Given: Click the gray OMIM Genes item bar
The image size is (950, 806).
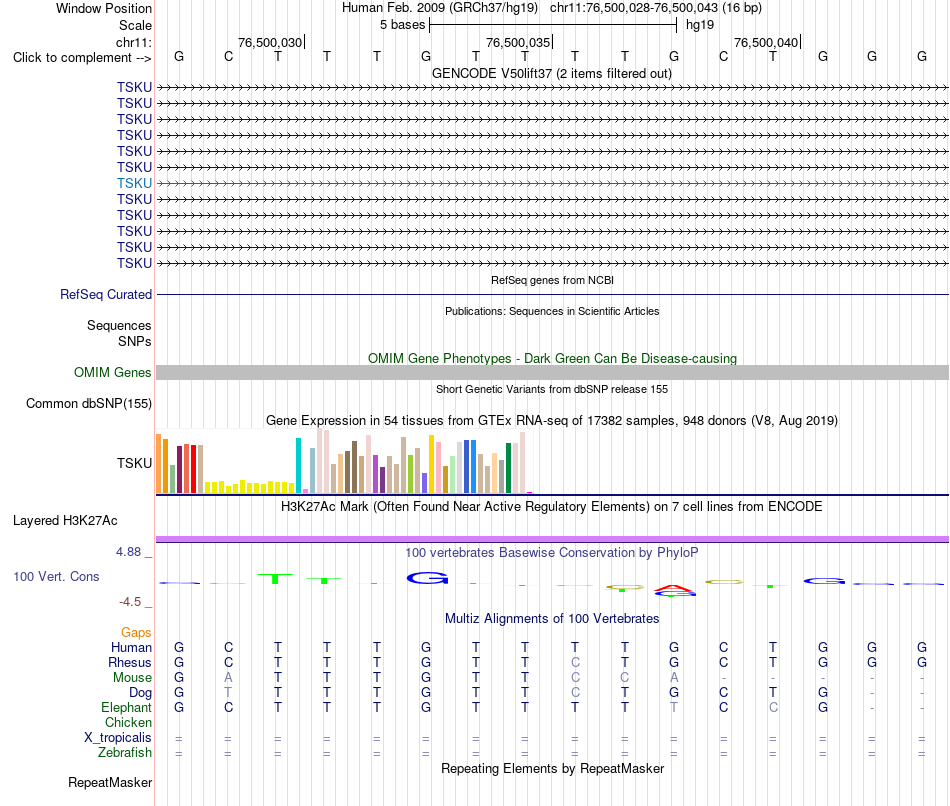Looking at the screenshot, I should (552, 373).
